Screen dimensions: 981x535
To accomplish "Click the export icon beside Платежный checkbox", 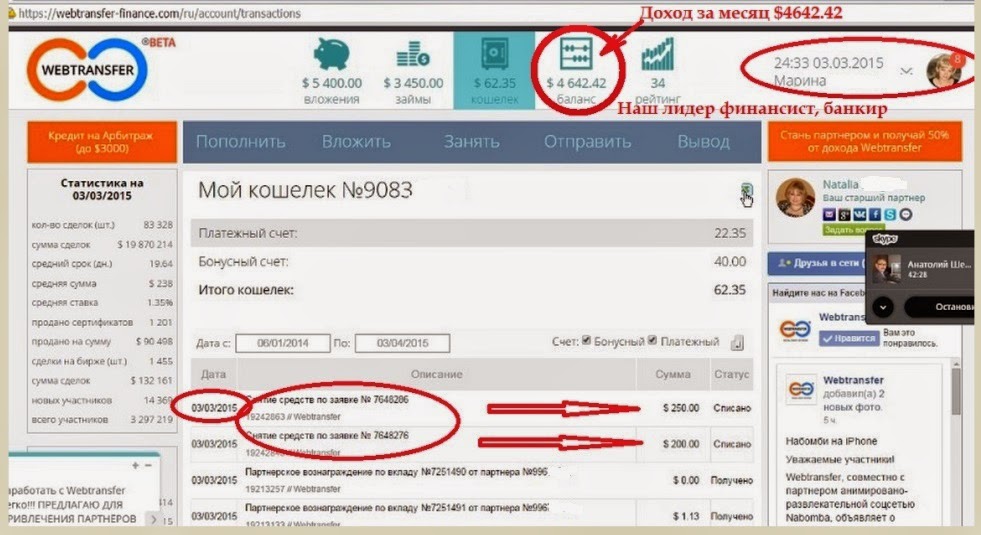I will coord(738,342).
